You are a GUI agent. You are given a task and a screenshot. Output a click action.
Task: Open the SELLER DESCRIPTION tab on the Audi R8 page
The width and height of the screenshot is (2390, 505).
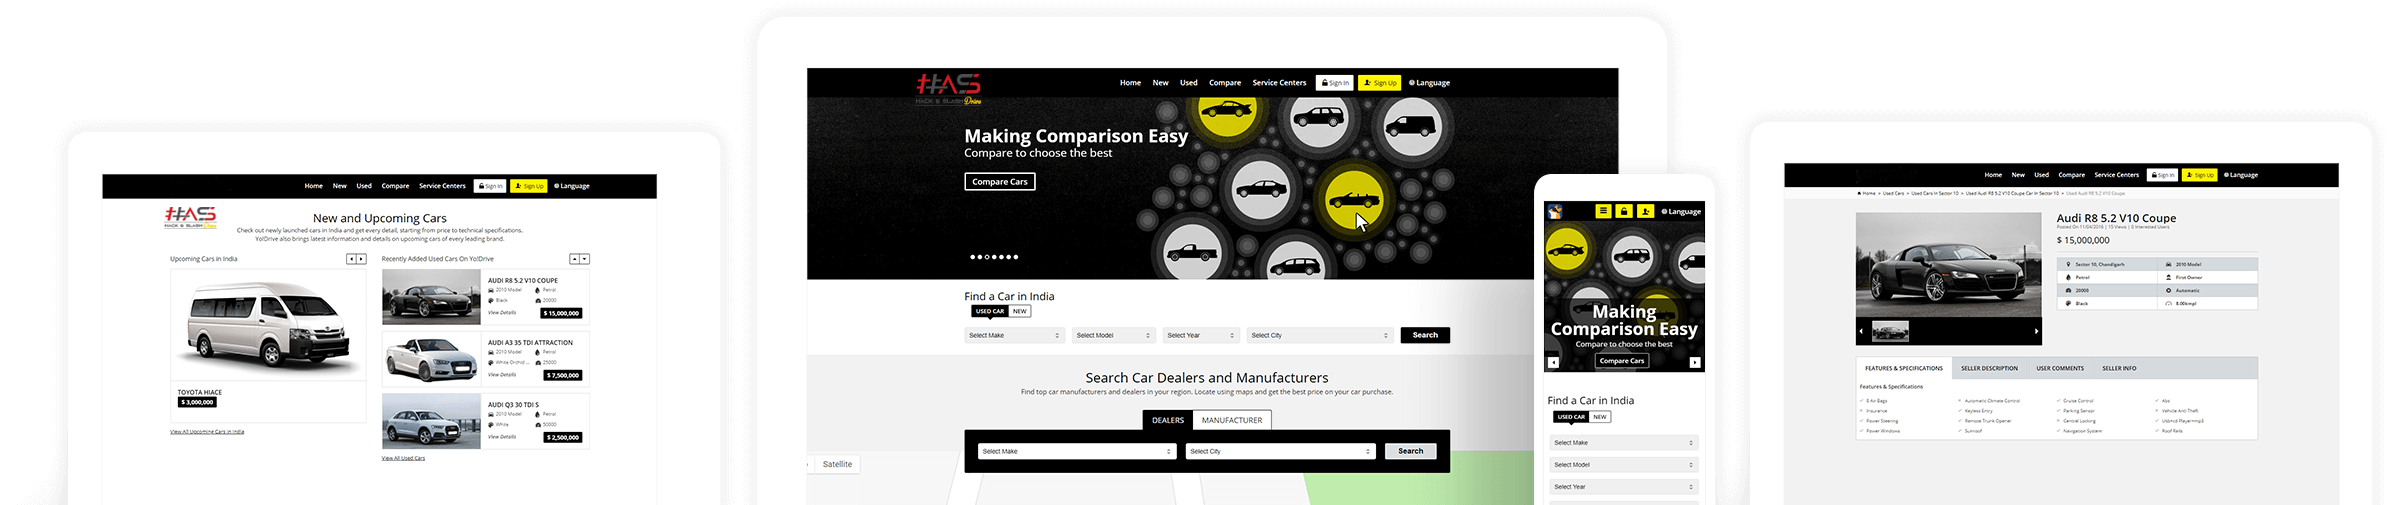tap(1989, 368)
